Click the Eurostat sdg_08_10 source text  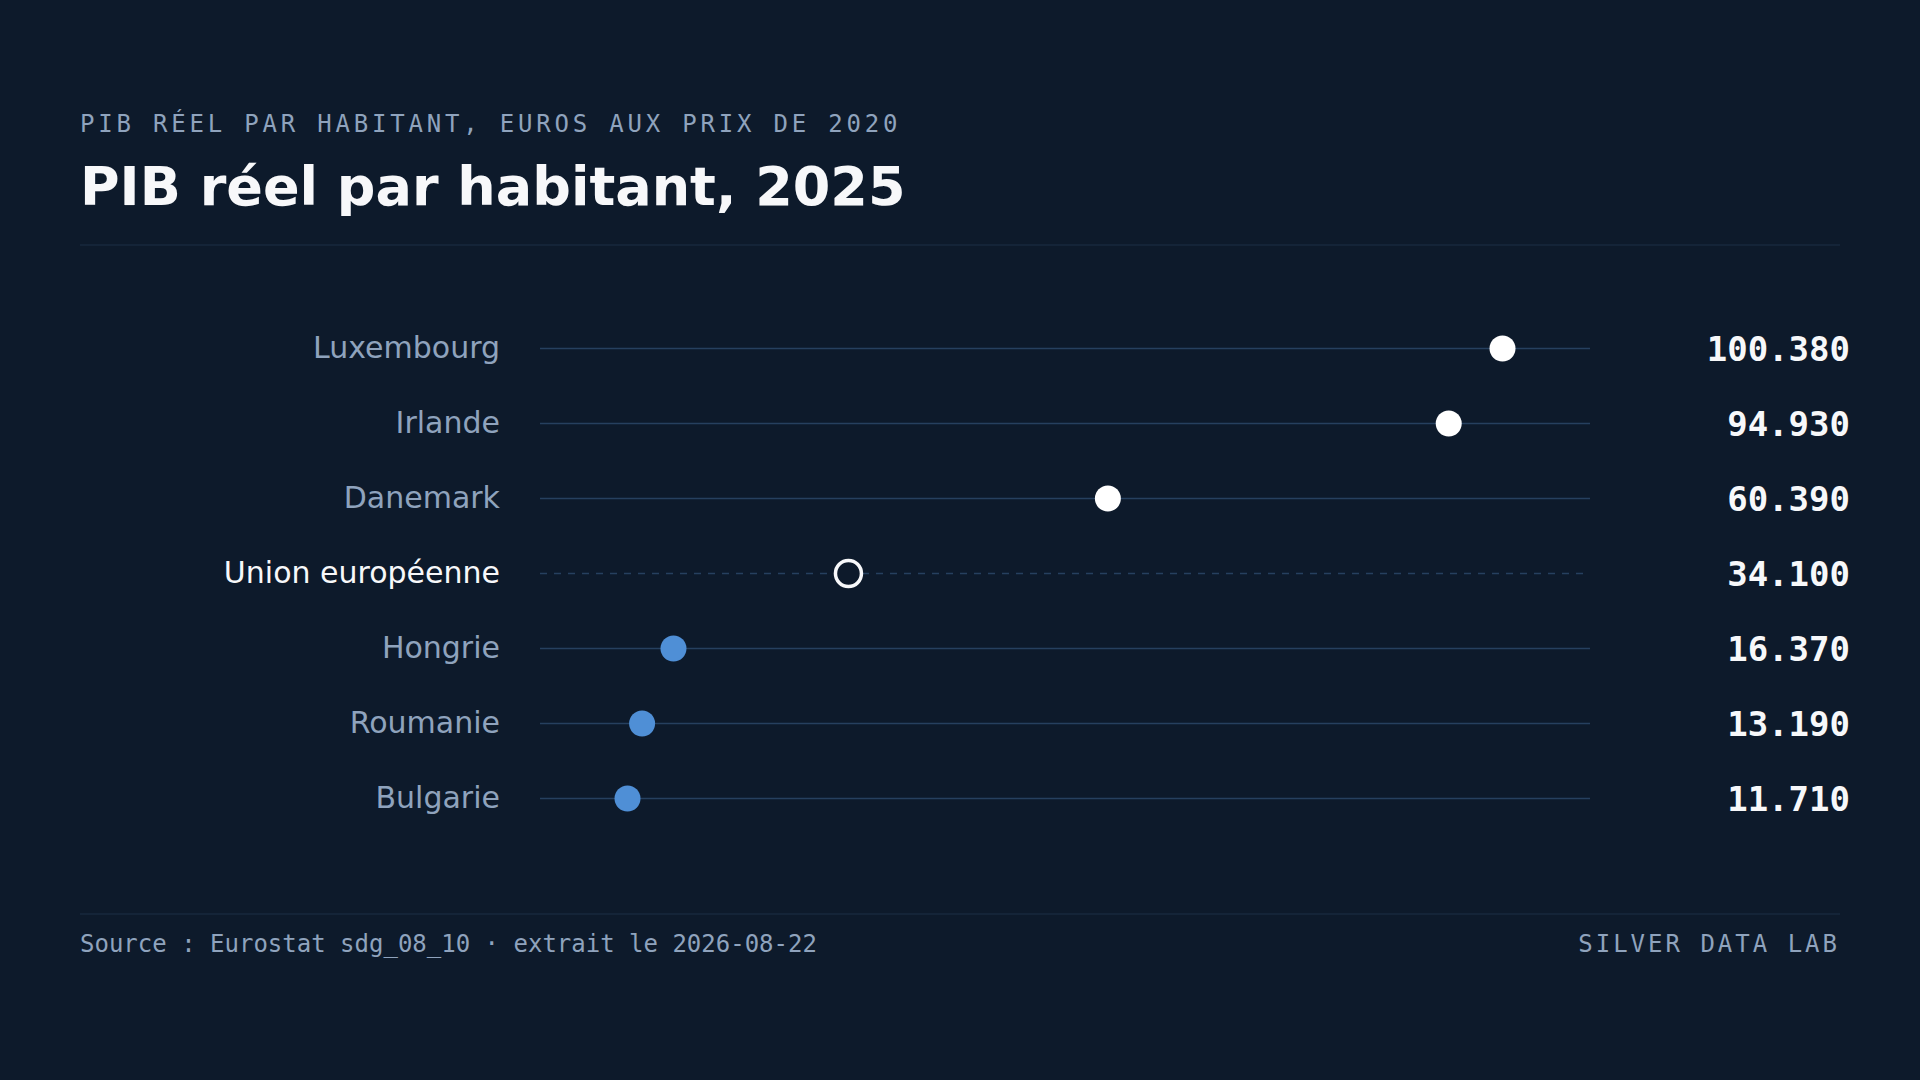click(340, 944)
